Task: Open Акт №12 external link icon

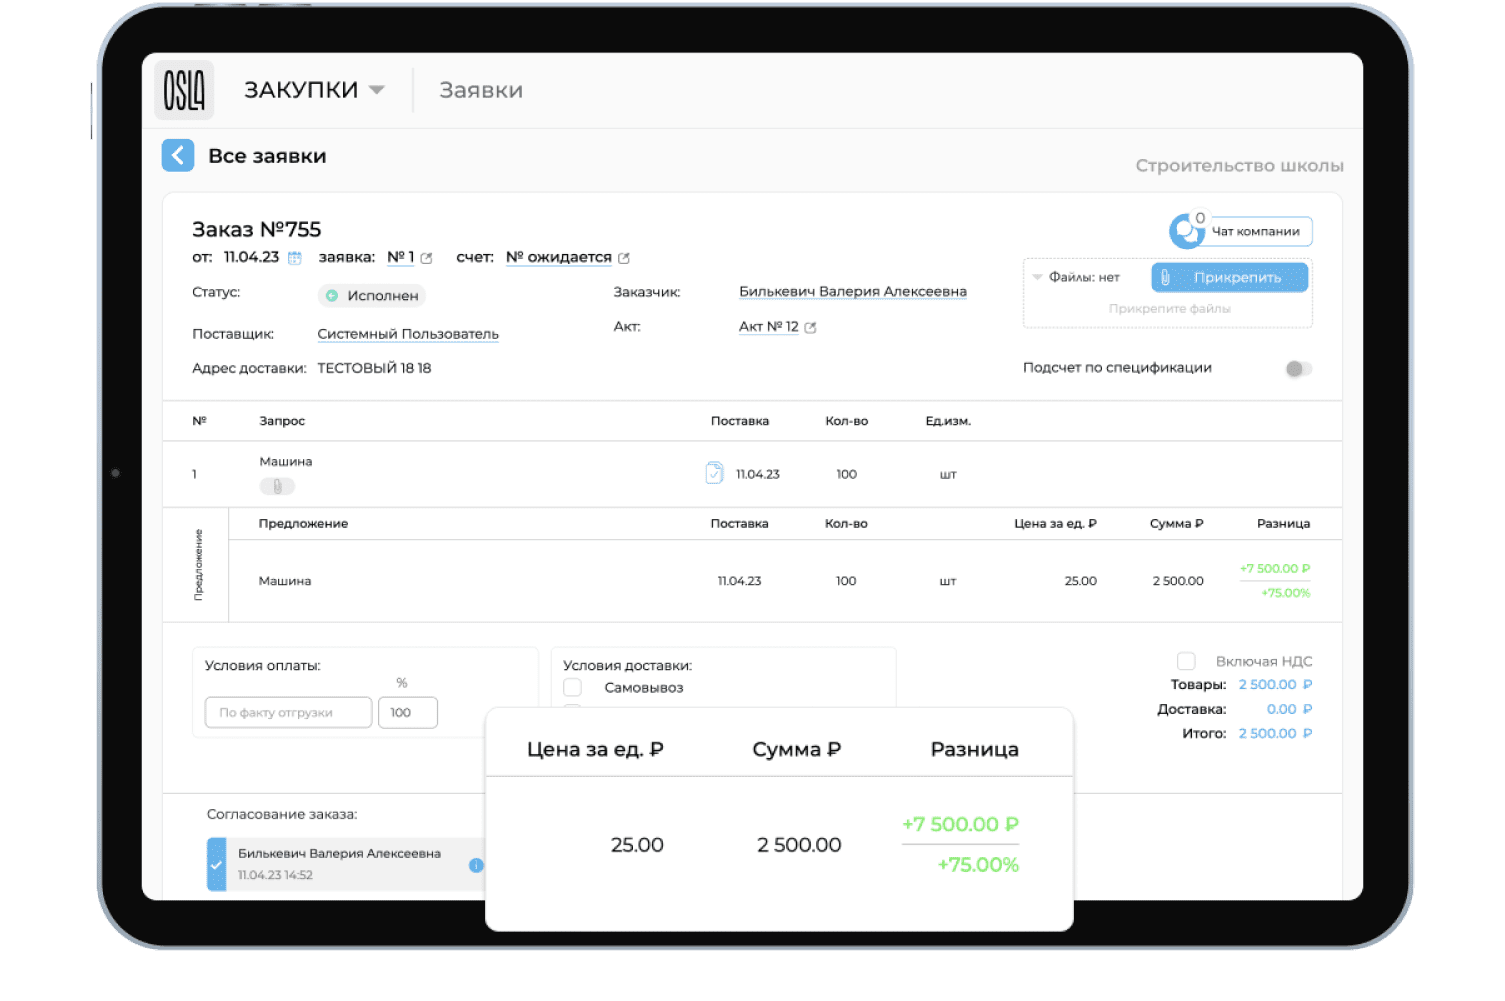Action: tap(810, 327)
